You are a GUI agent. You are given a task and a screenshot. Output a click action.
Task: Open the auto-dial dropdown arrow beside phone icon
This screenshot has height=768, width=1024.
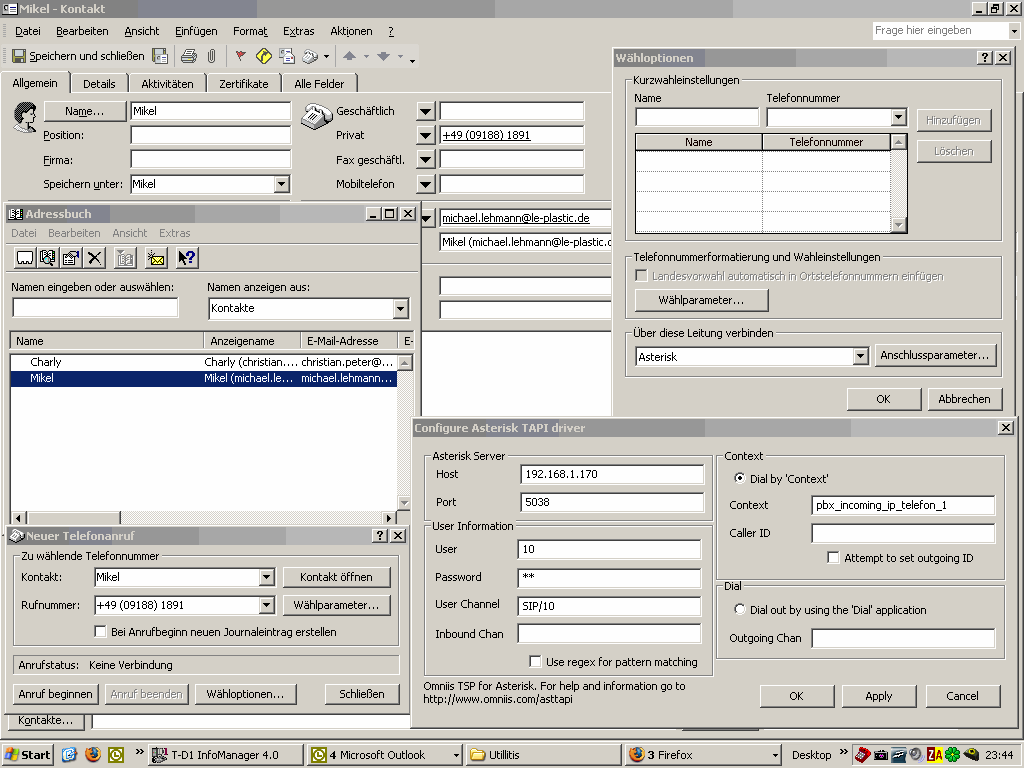[327, 57]
